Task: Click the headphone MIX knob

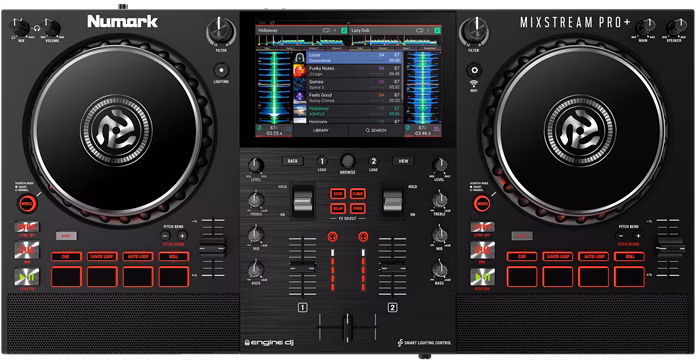Action: point(21,28)
